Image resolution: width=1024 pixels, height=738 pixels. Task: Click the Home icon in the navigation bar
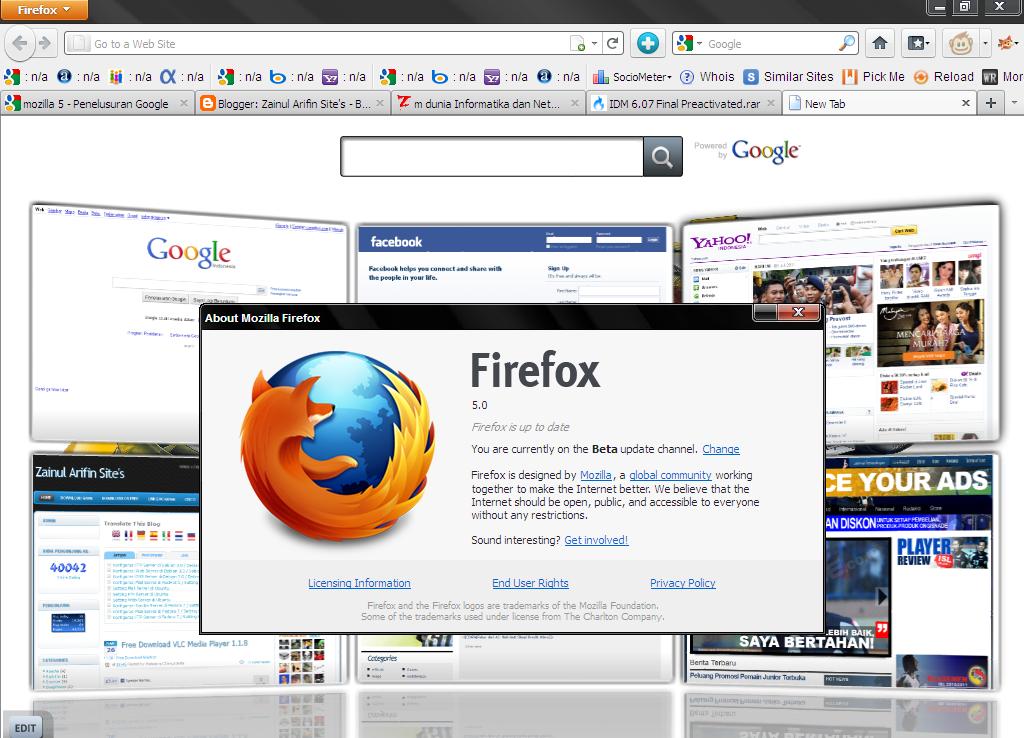tap(879, 44)
